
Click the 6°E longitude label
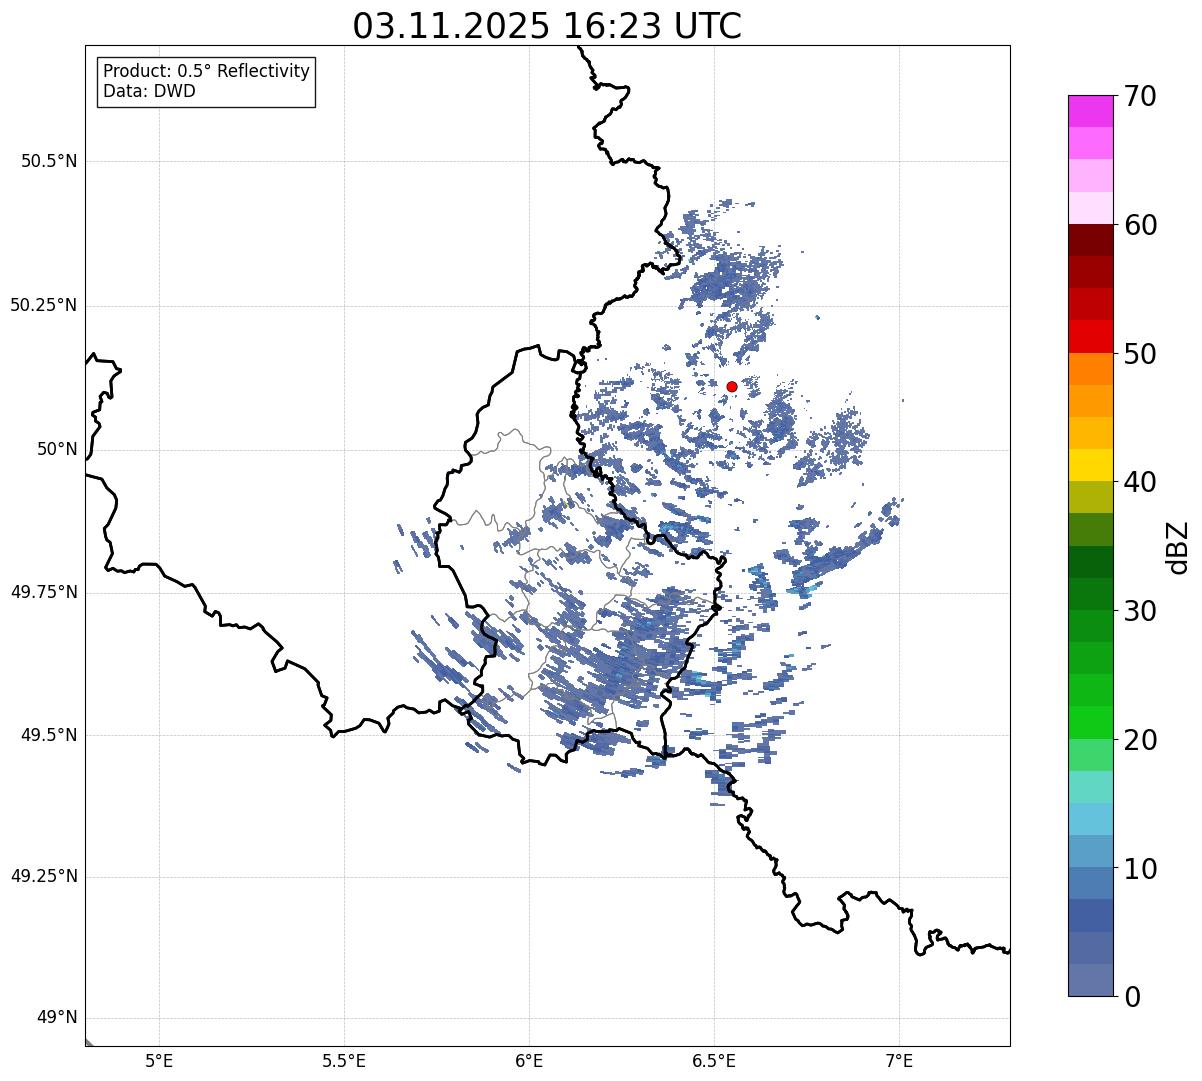(529, 1060)
